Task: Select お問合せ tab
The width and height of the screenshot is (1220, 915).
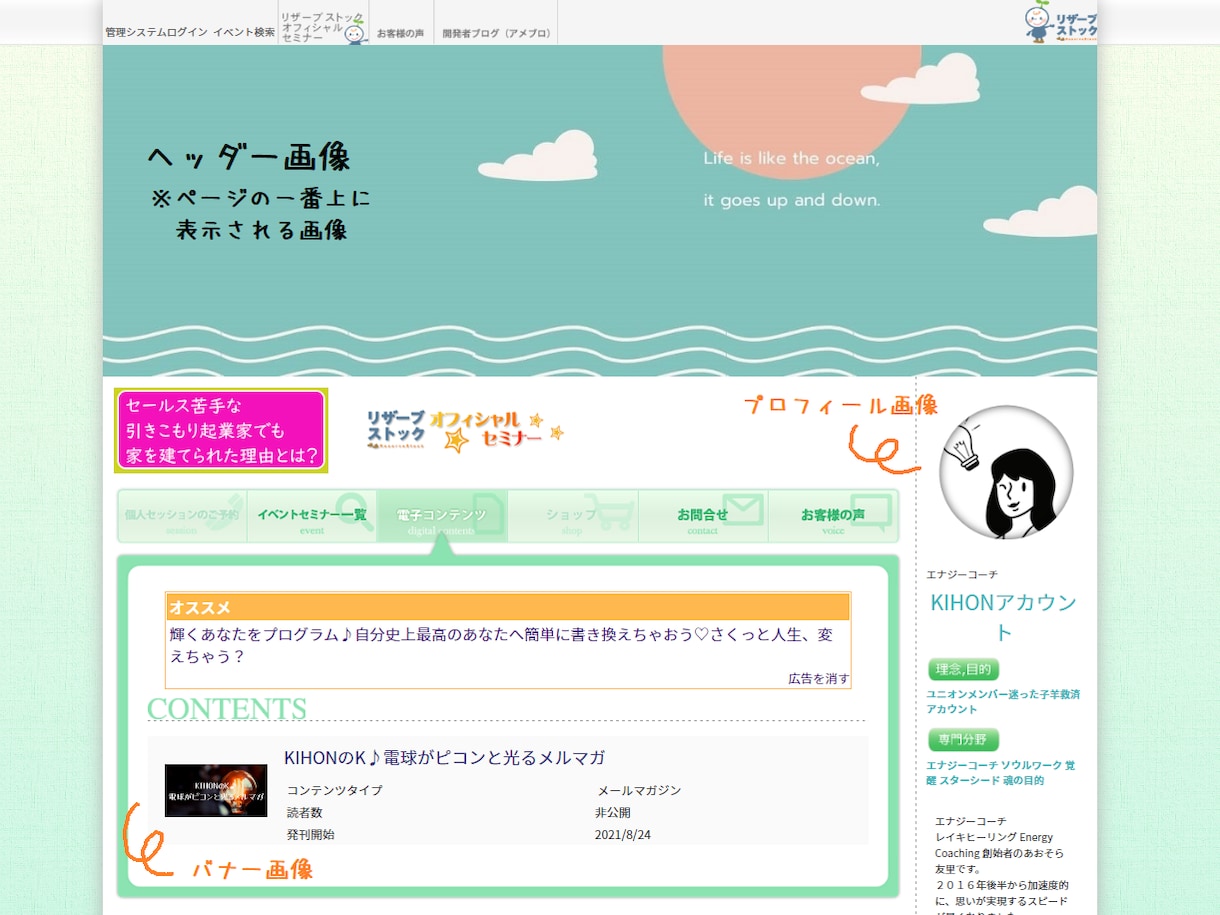Action: pyautogui.click(x=703, y=516)
